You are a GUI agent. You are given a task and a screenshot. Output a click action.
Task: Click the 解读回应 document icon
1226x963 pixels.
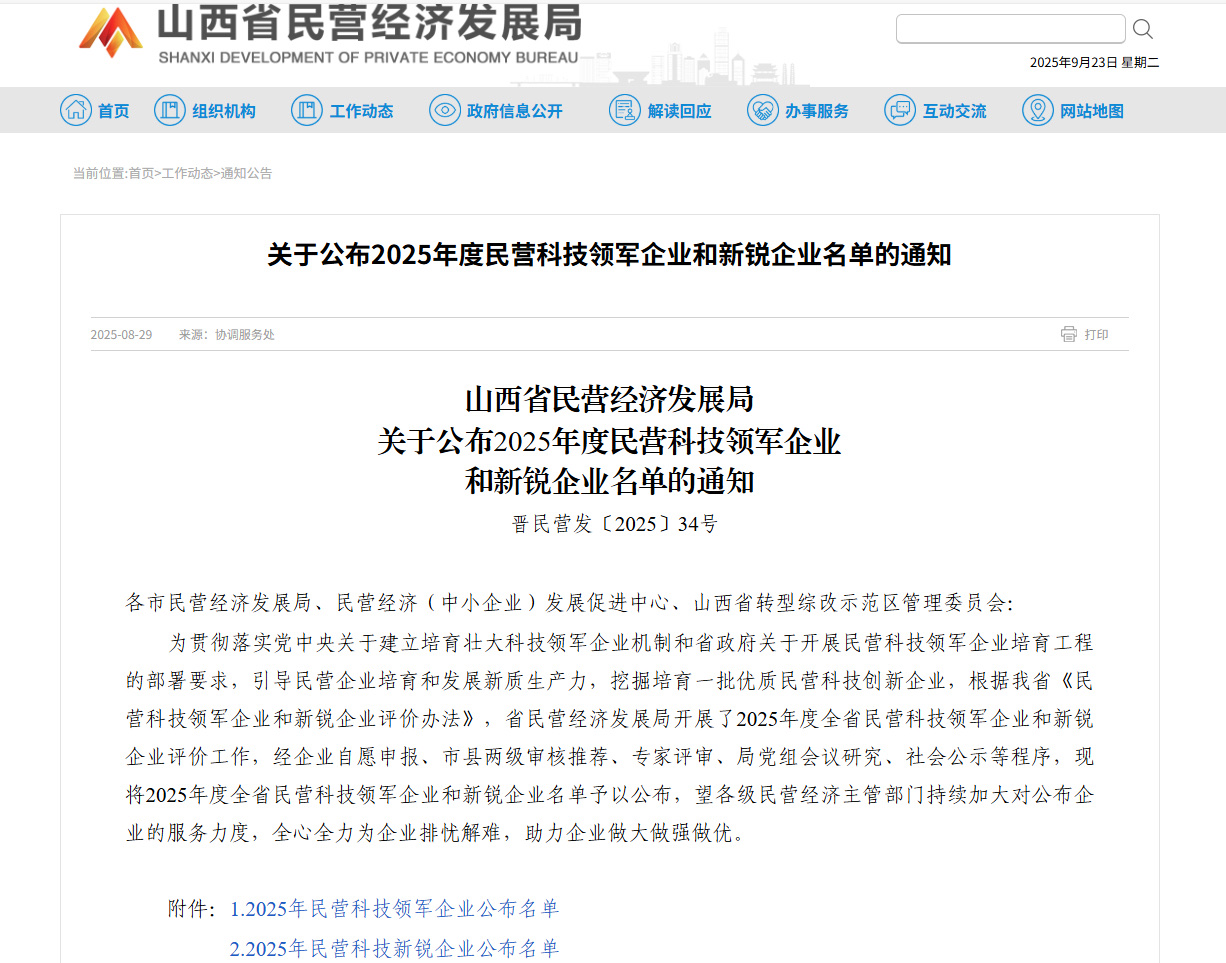click(x=625, y=110)
